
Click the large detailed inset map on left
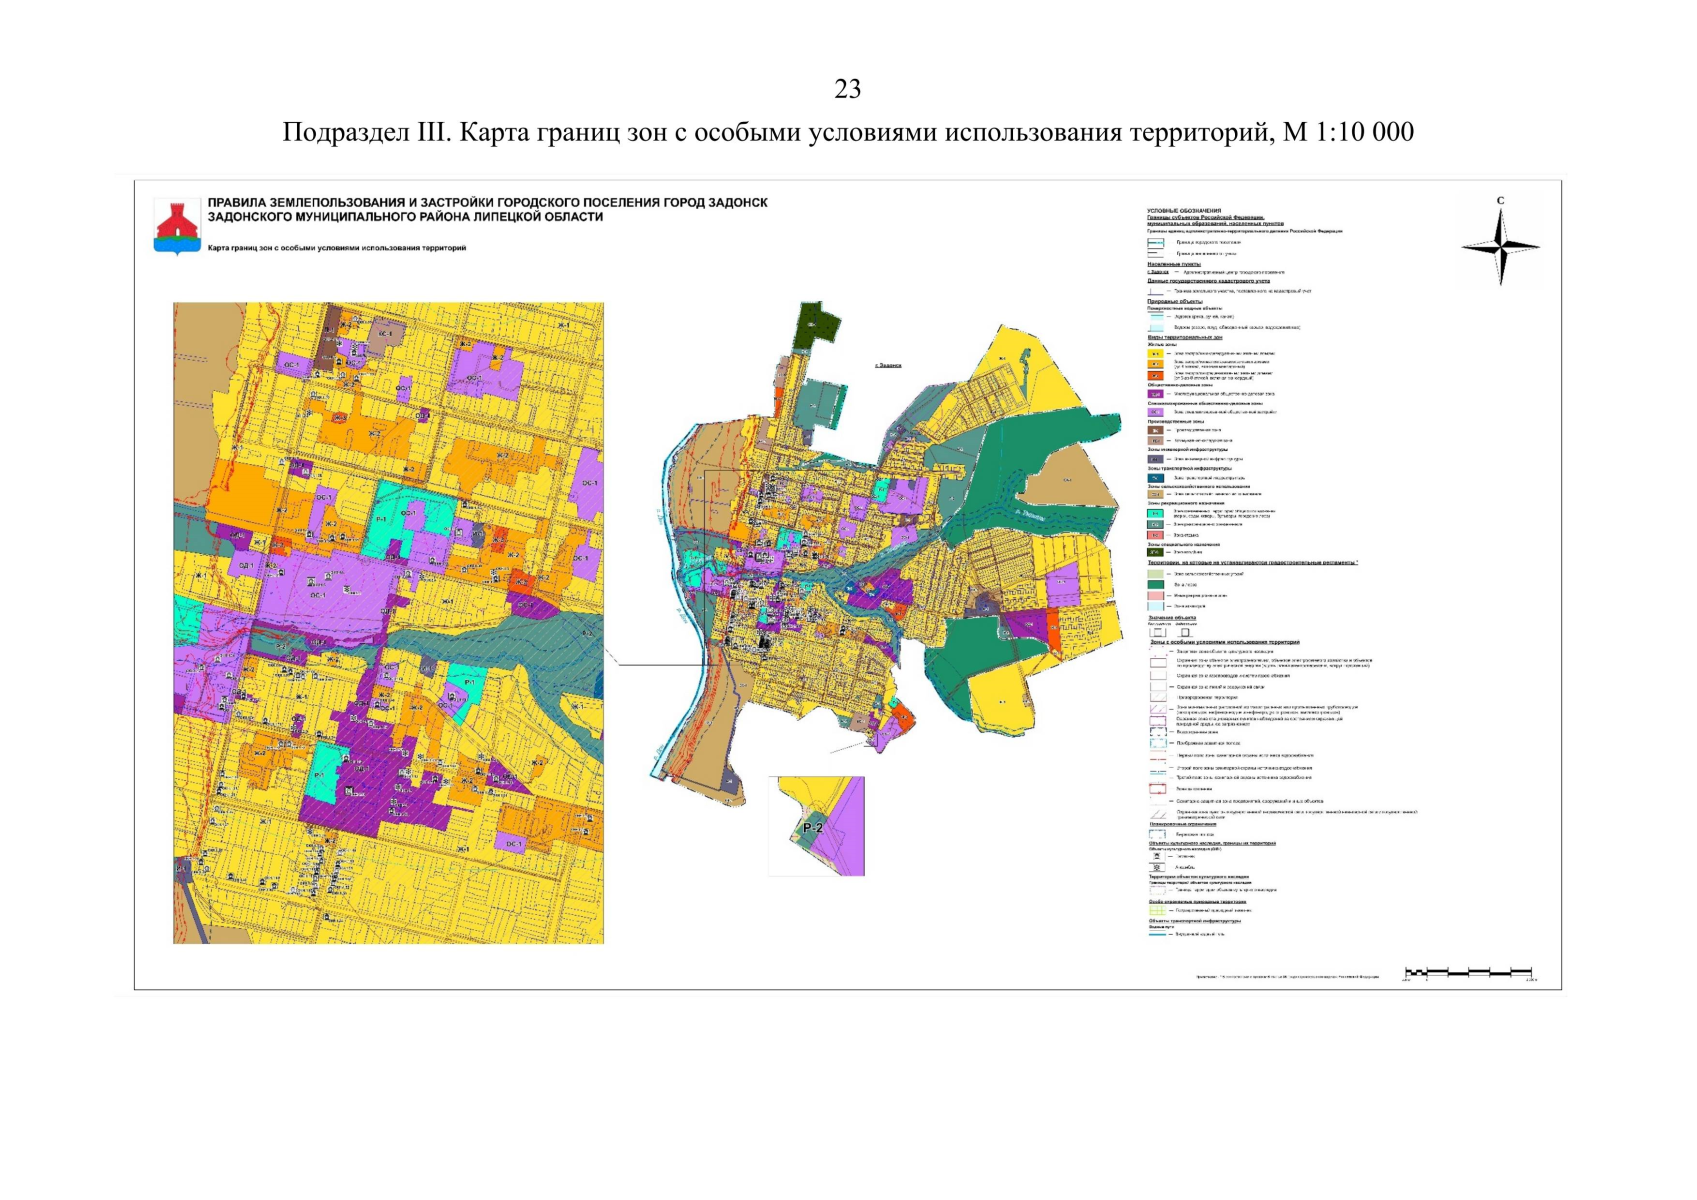coord(388,623)
